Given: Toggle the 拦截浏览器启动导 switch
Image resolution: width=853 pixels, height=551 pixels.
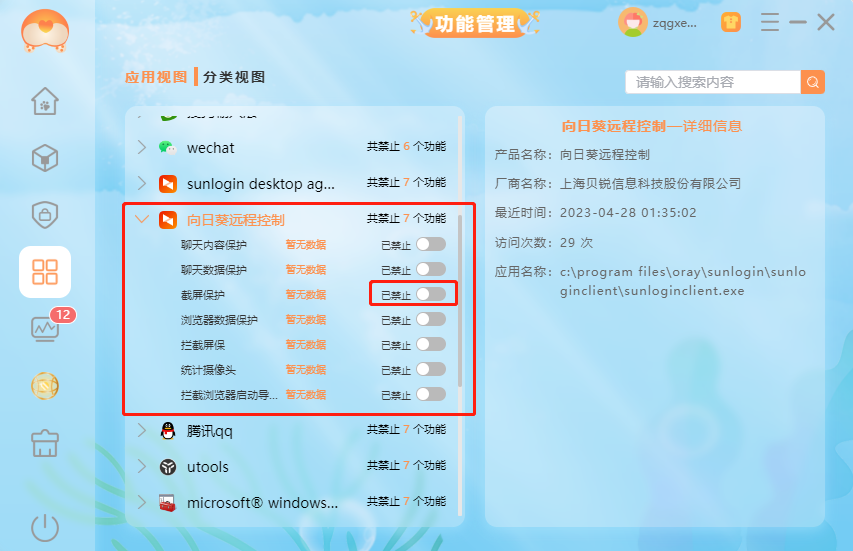Looking at the screenshot, I should pos(431,394).
